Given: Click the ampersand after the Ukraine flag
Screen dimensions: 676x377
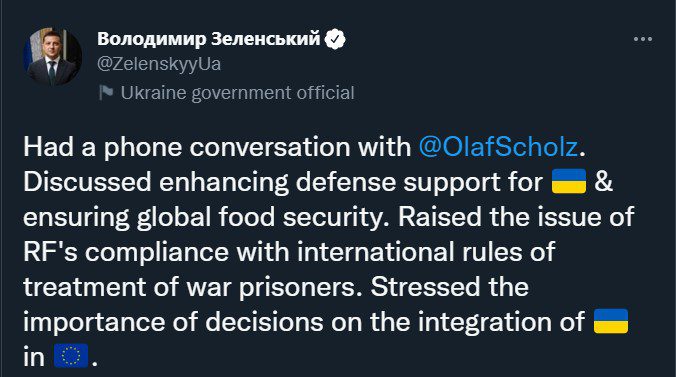Looking at the screenshot, I should click(x=604, y=182).
